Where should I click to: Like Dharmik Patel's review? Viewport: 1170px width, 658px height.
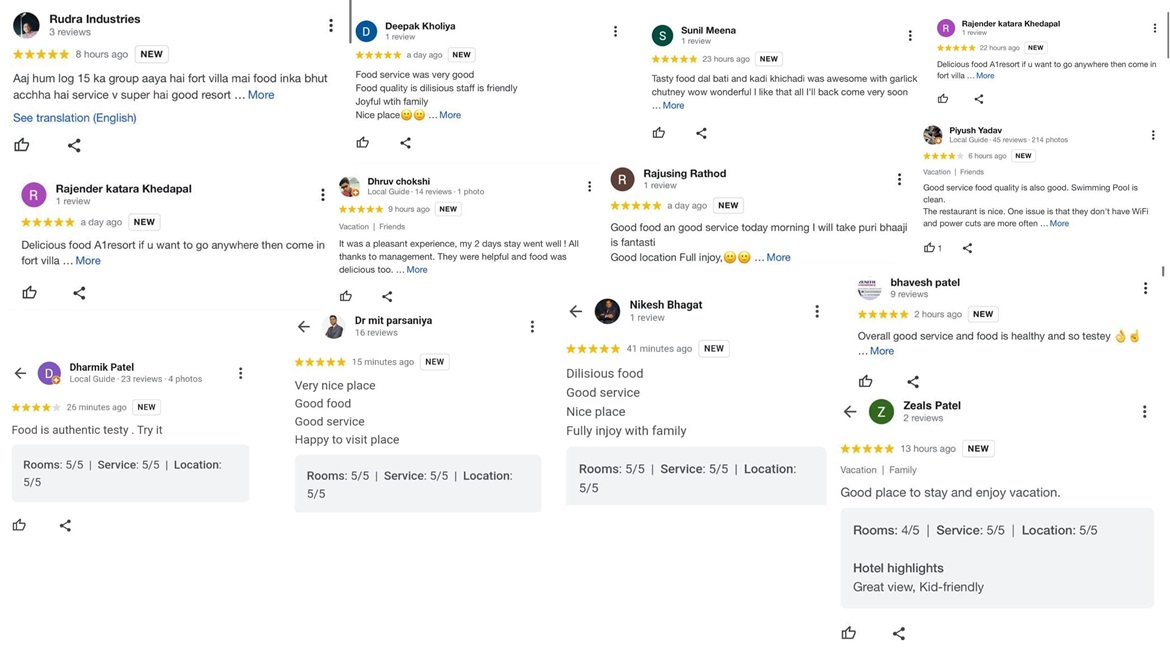(19, 525)
